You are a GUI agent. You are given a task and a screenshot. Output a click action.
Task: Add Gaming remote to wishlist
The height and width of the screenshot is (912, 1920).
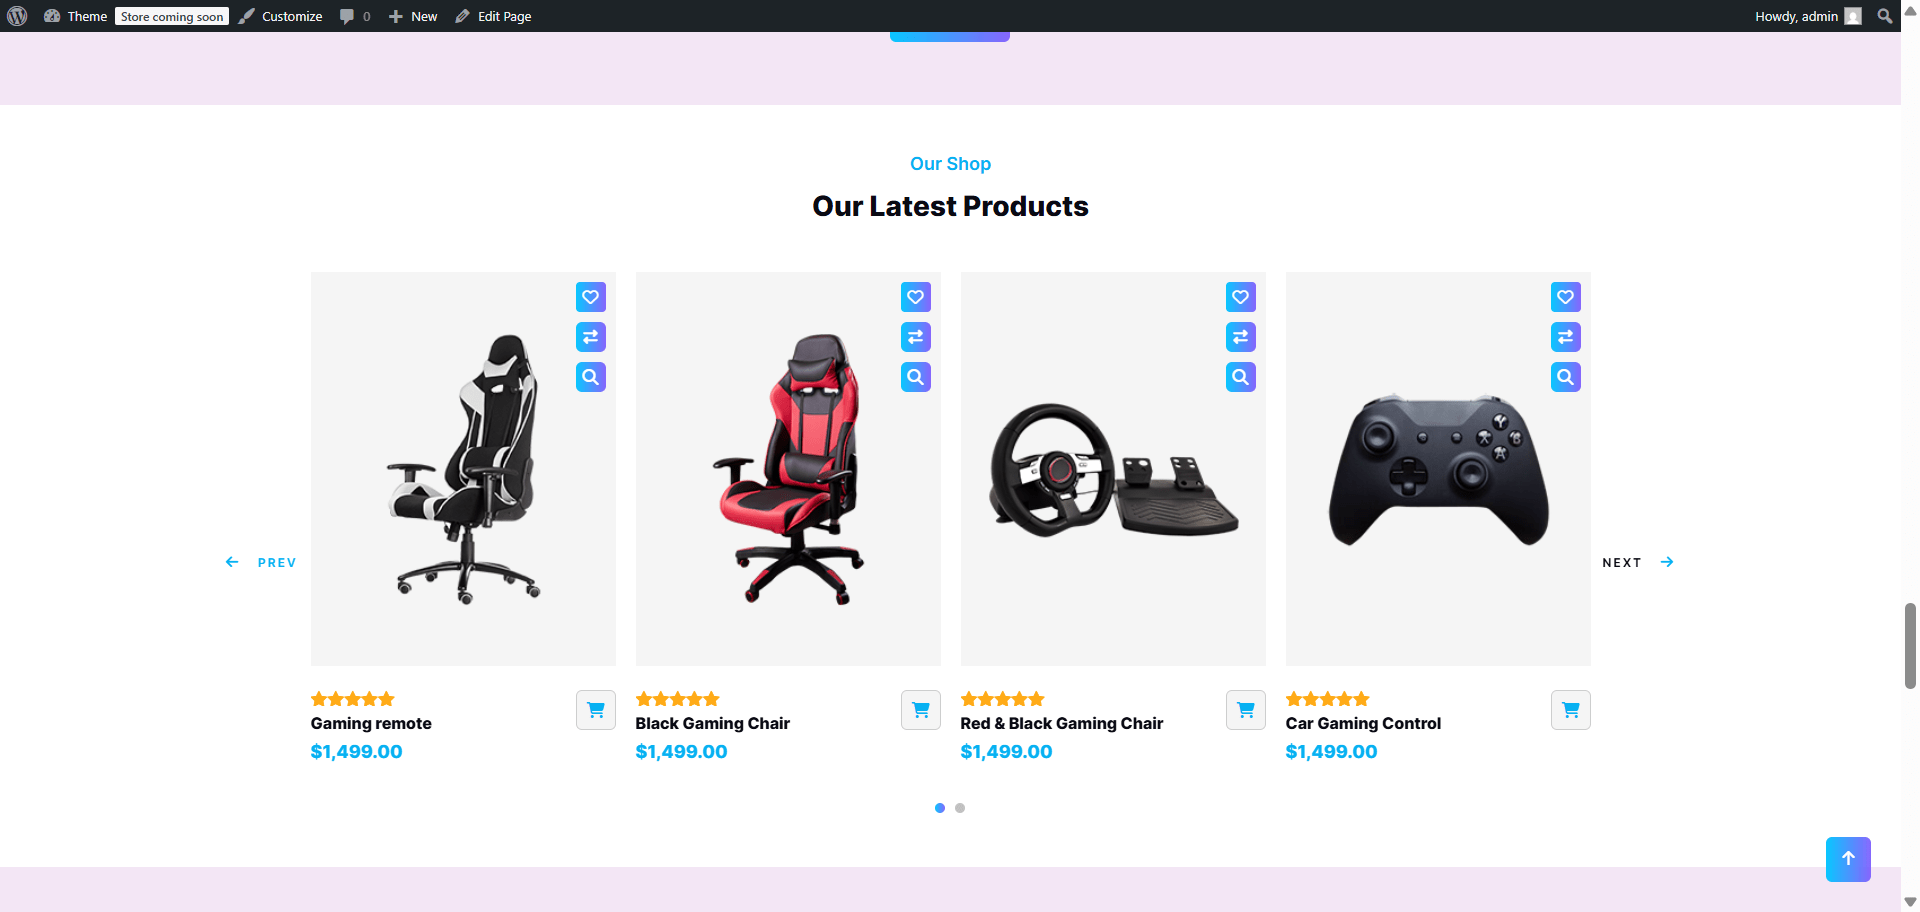pos(591,297)
